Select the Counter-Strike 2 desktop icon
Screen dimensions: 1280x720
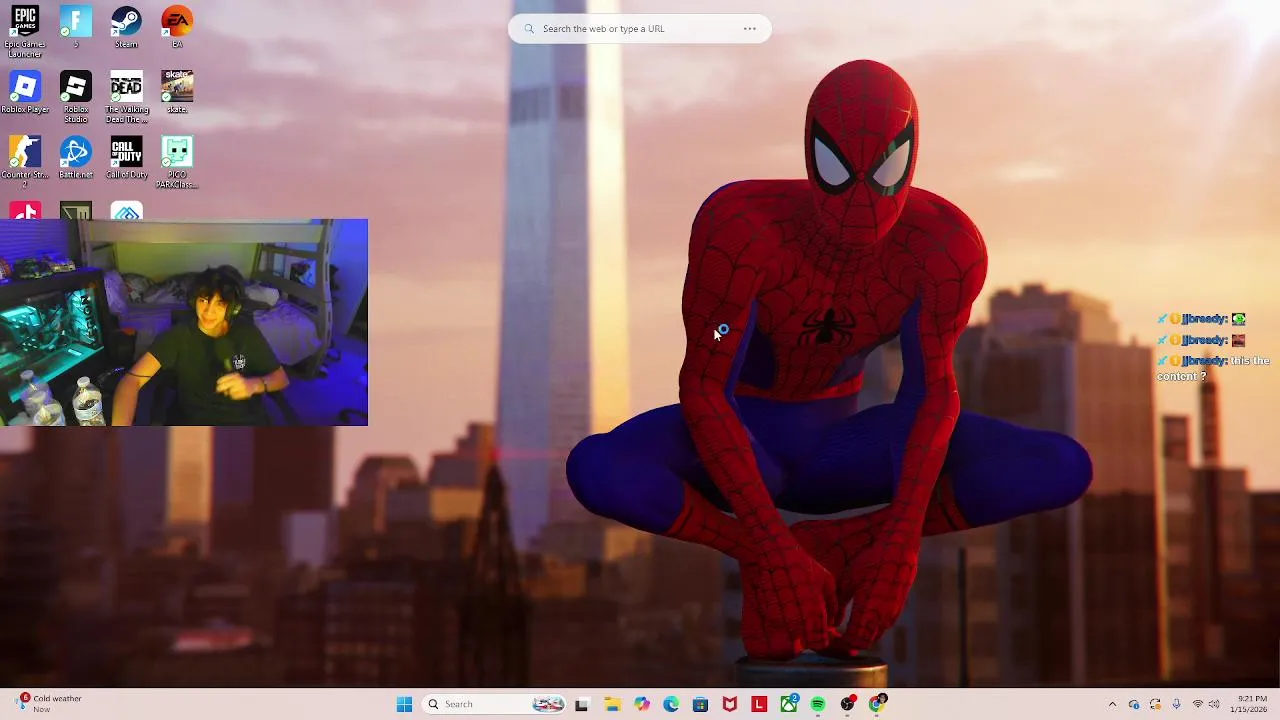25,162
